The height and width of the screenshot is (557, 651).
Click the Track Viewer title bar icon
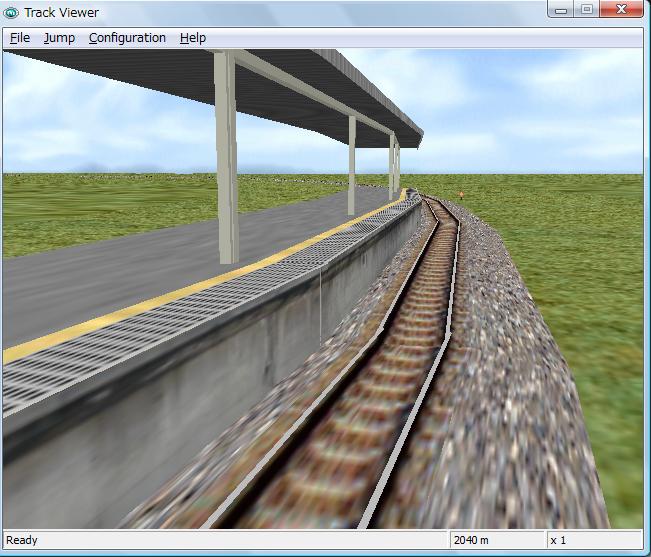12,11
